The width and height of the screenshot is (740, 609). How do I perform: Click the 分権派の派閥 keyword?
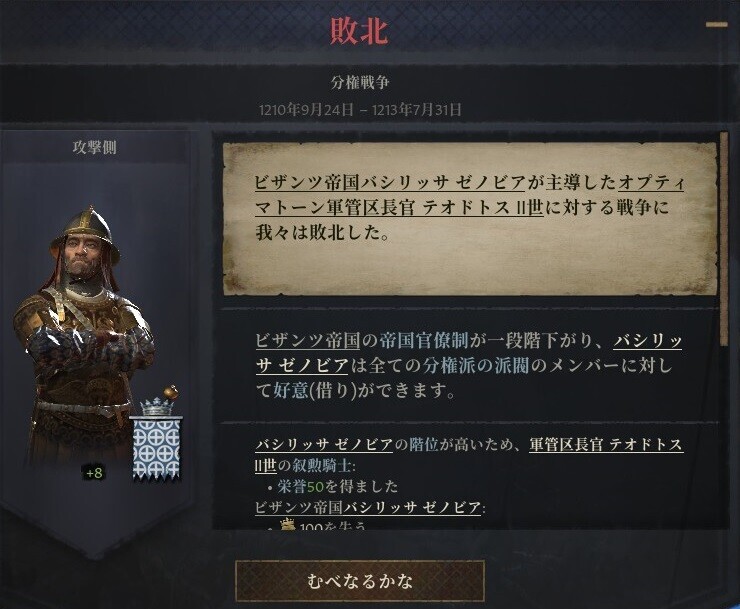(476, 365)
